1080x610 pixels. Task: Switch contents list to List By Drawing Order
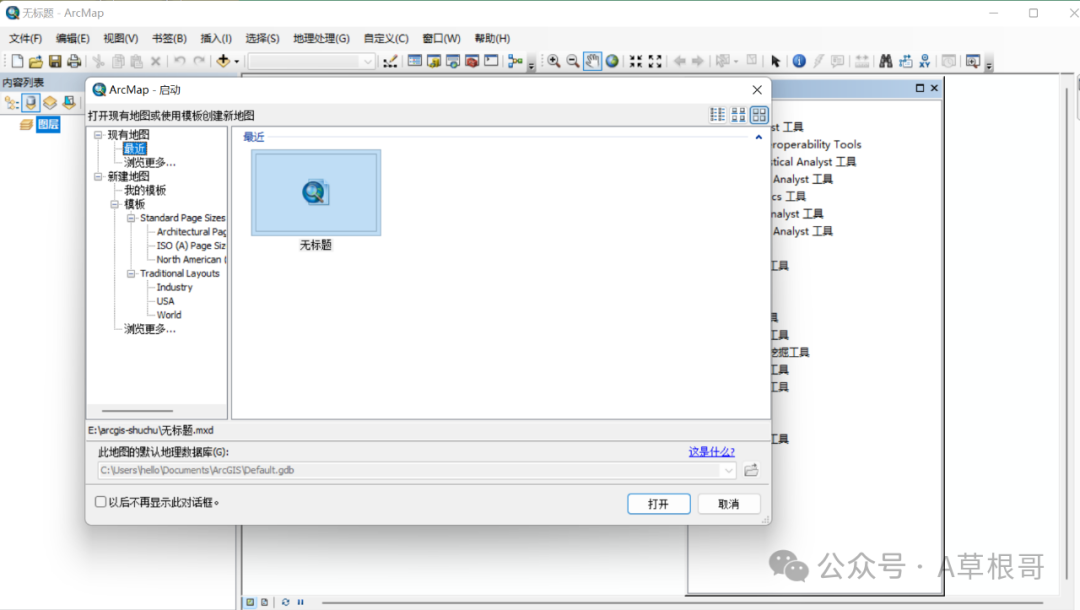tap(12, 103)
